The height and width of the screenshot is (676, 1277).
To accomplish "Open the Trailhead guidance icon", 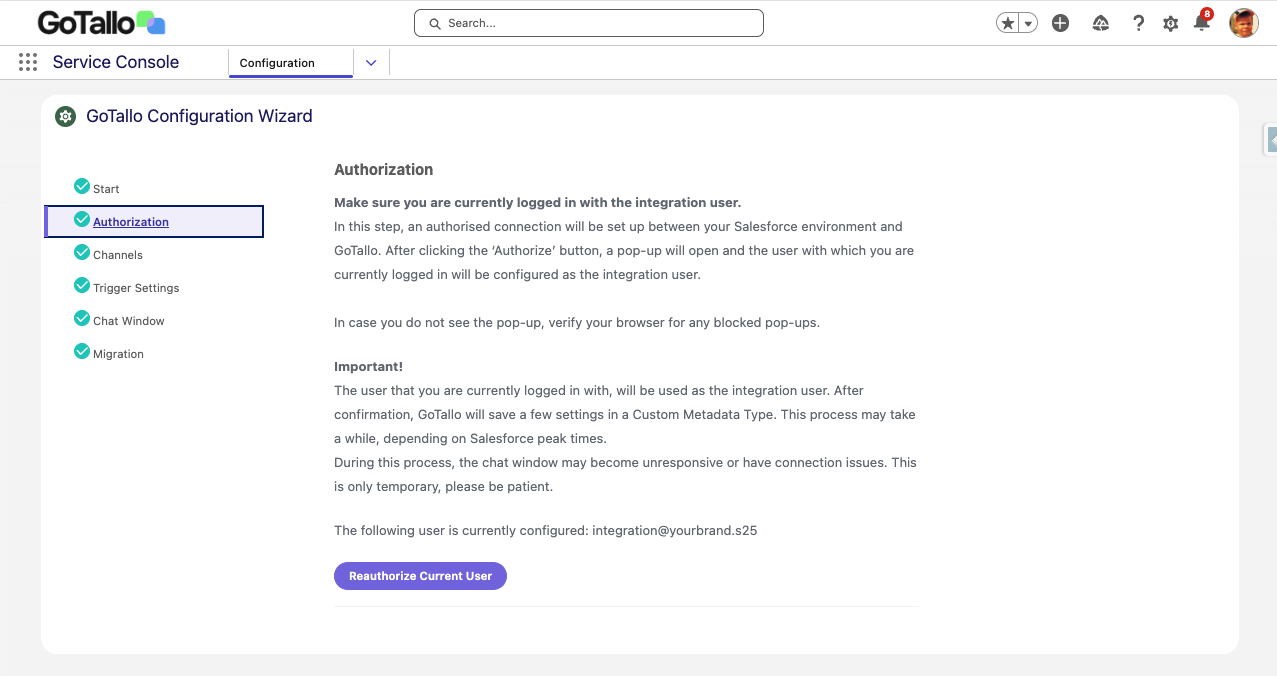I will point(1101,23).
